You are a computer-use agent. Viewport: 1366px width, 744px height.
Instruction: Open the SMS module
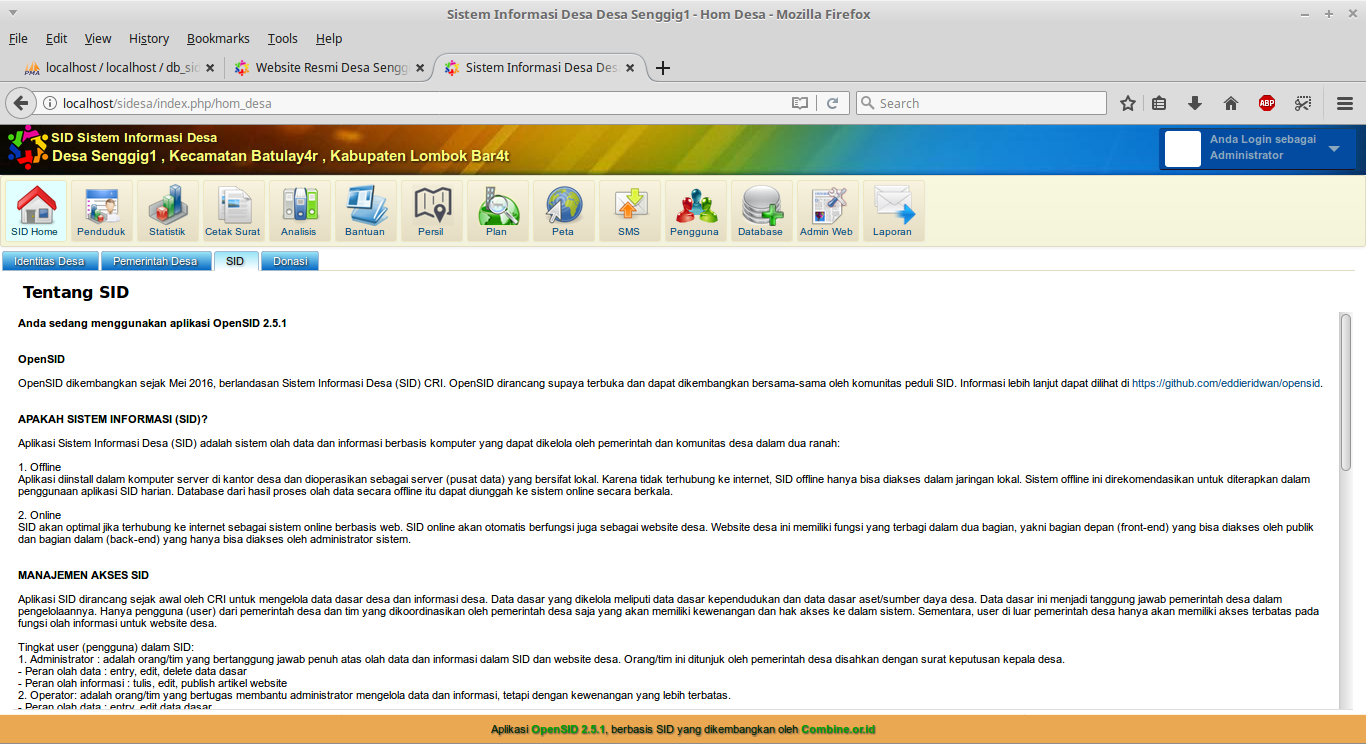tap(629, 211)
